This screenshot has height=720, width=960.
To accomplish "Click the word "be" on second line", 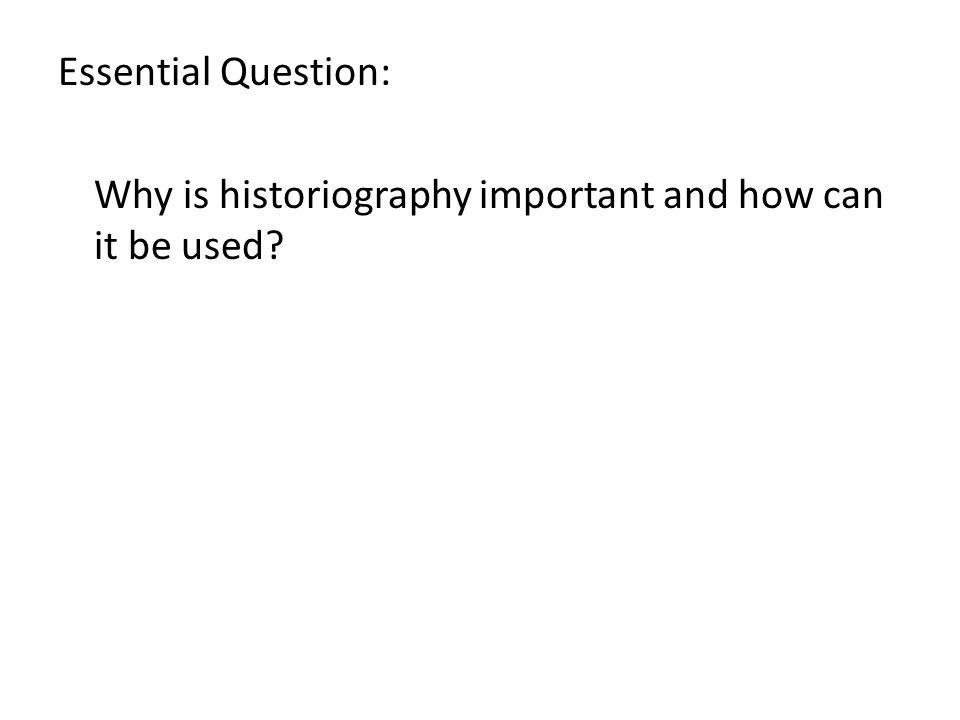I will [x=149, y=244].
